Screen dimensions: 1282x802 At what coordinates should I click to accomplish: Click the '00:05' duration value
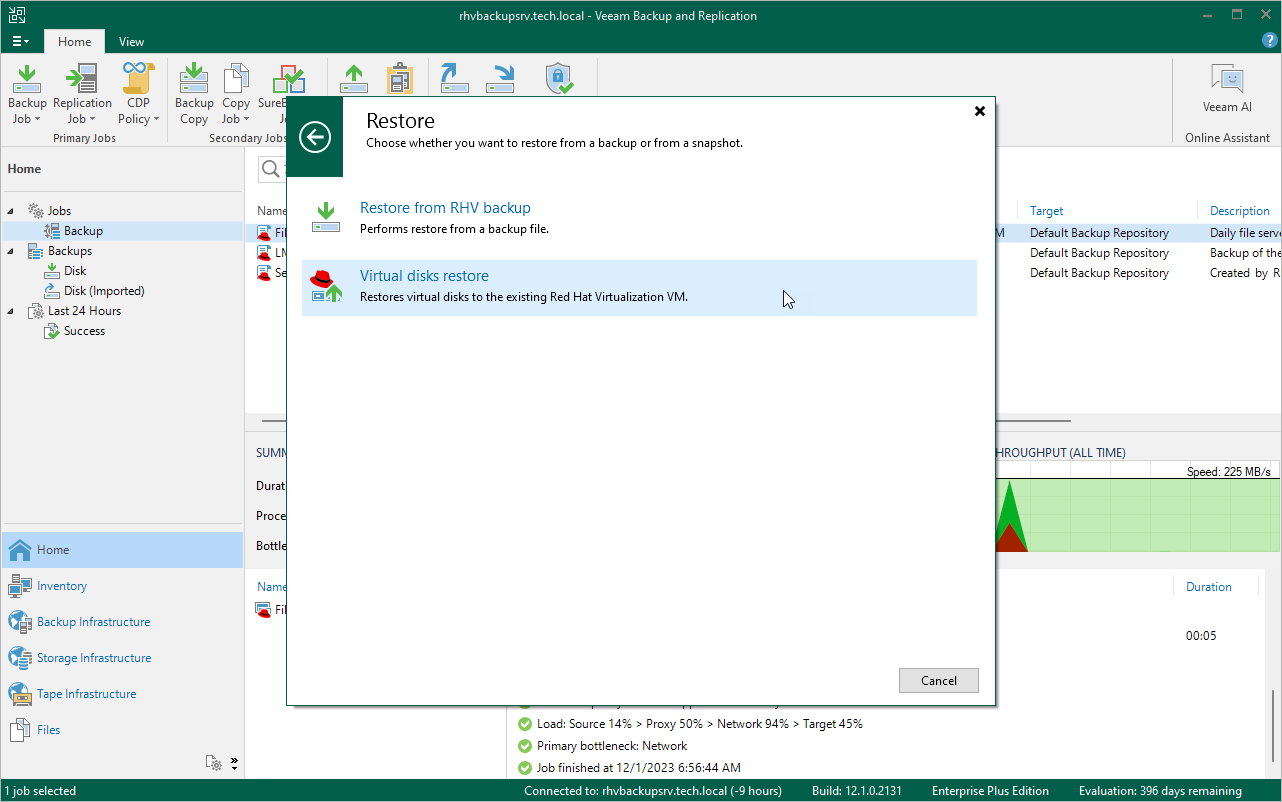coord(1200,636)
